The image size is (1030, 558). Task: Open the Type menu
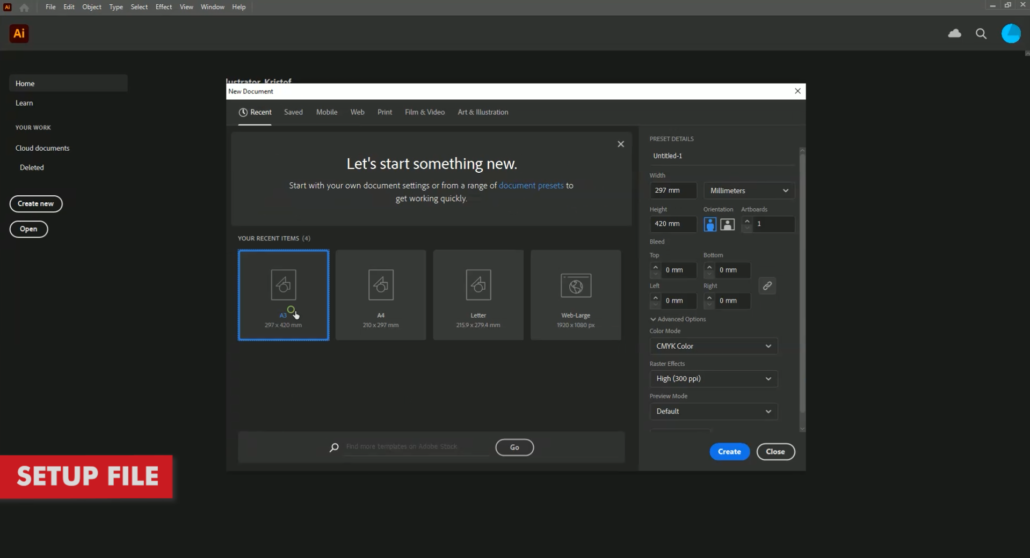[116, 7]
